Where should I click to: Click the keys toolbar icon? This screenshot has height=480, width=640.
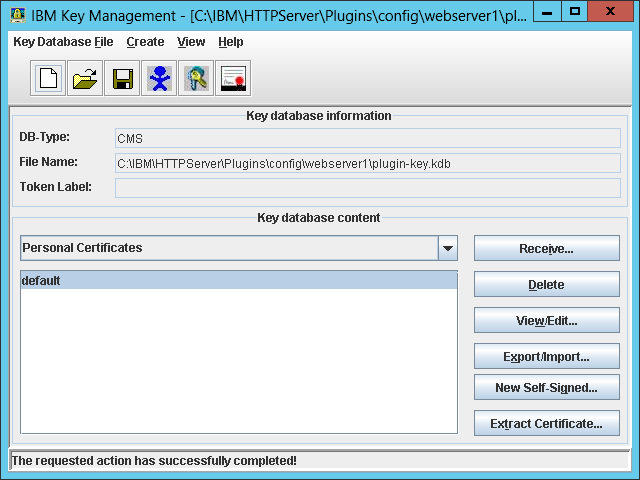(x=196, y=78)
